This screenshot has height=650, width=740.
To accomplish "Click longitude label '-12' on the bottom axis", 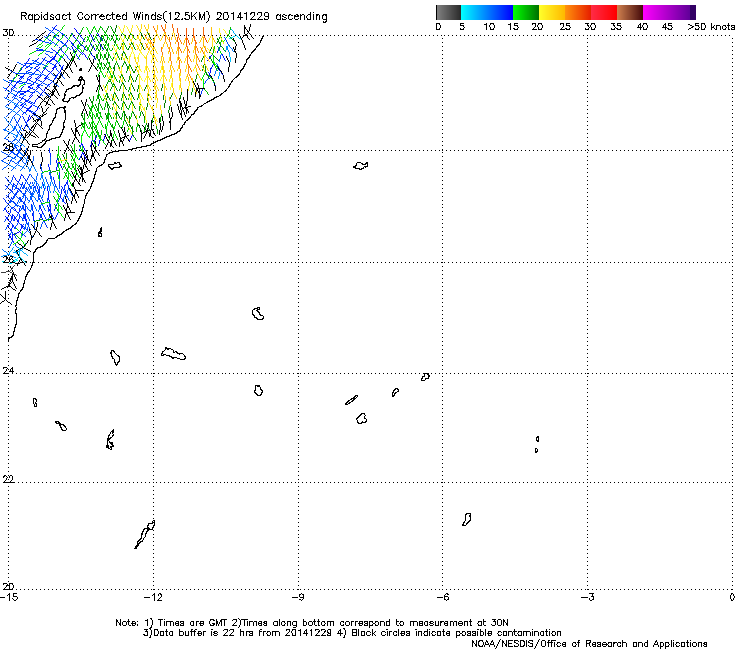I will tap(153, 598).
